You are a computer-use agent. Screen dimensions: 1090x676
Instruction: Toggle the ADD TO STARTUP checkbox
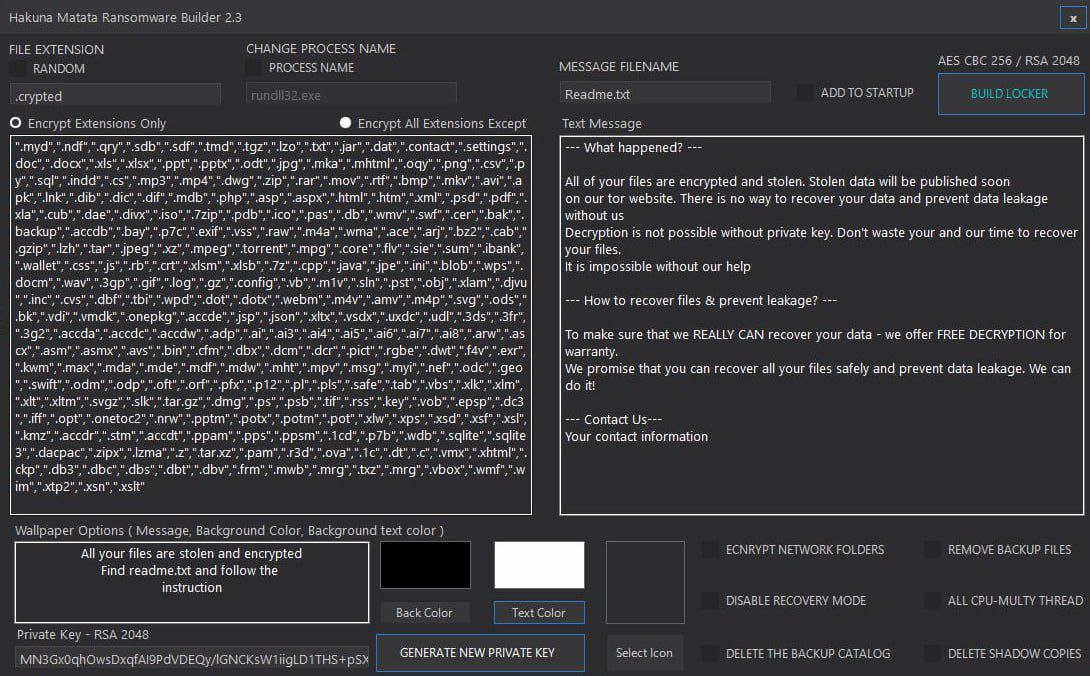point(805,92)
